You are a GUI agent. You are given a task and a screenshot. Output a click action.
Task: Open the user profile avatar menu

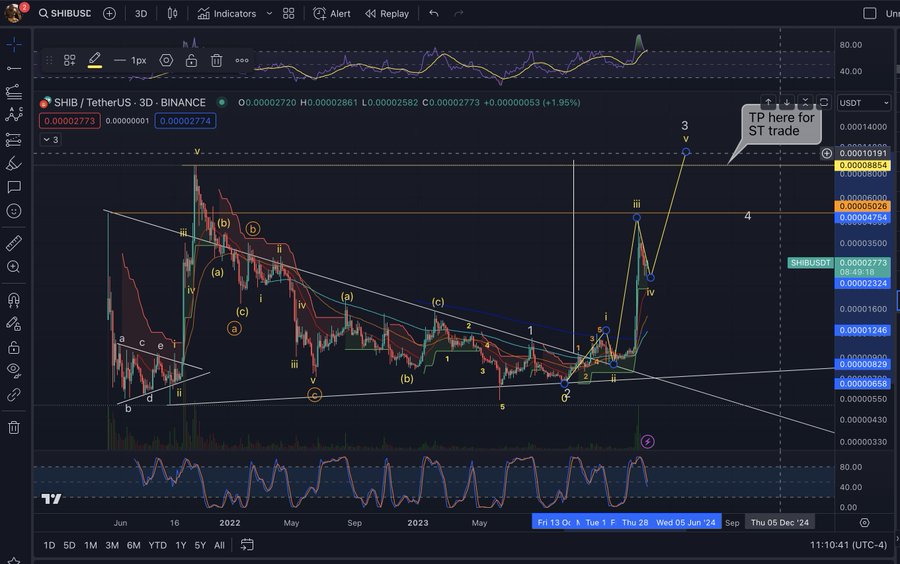[x=13, y=12]
